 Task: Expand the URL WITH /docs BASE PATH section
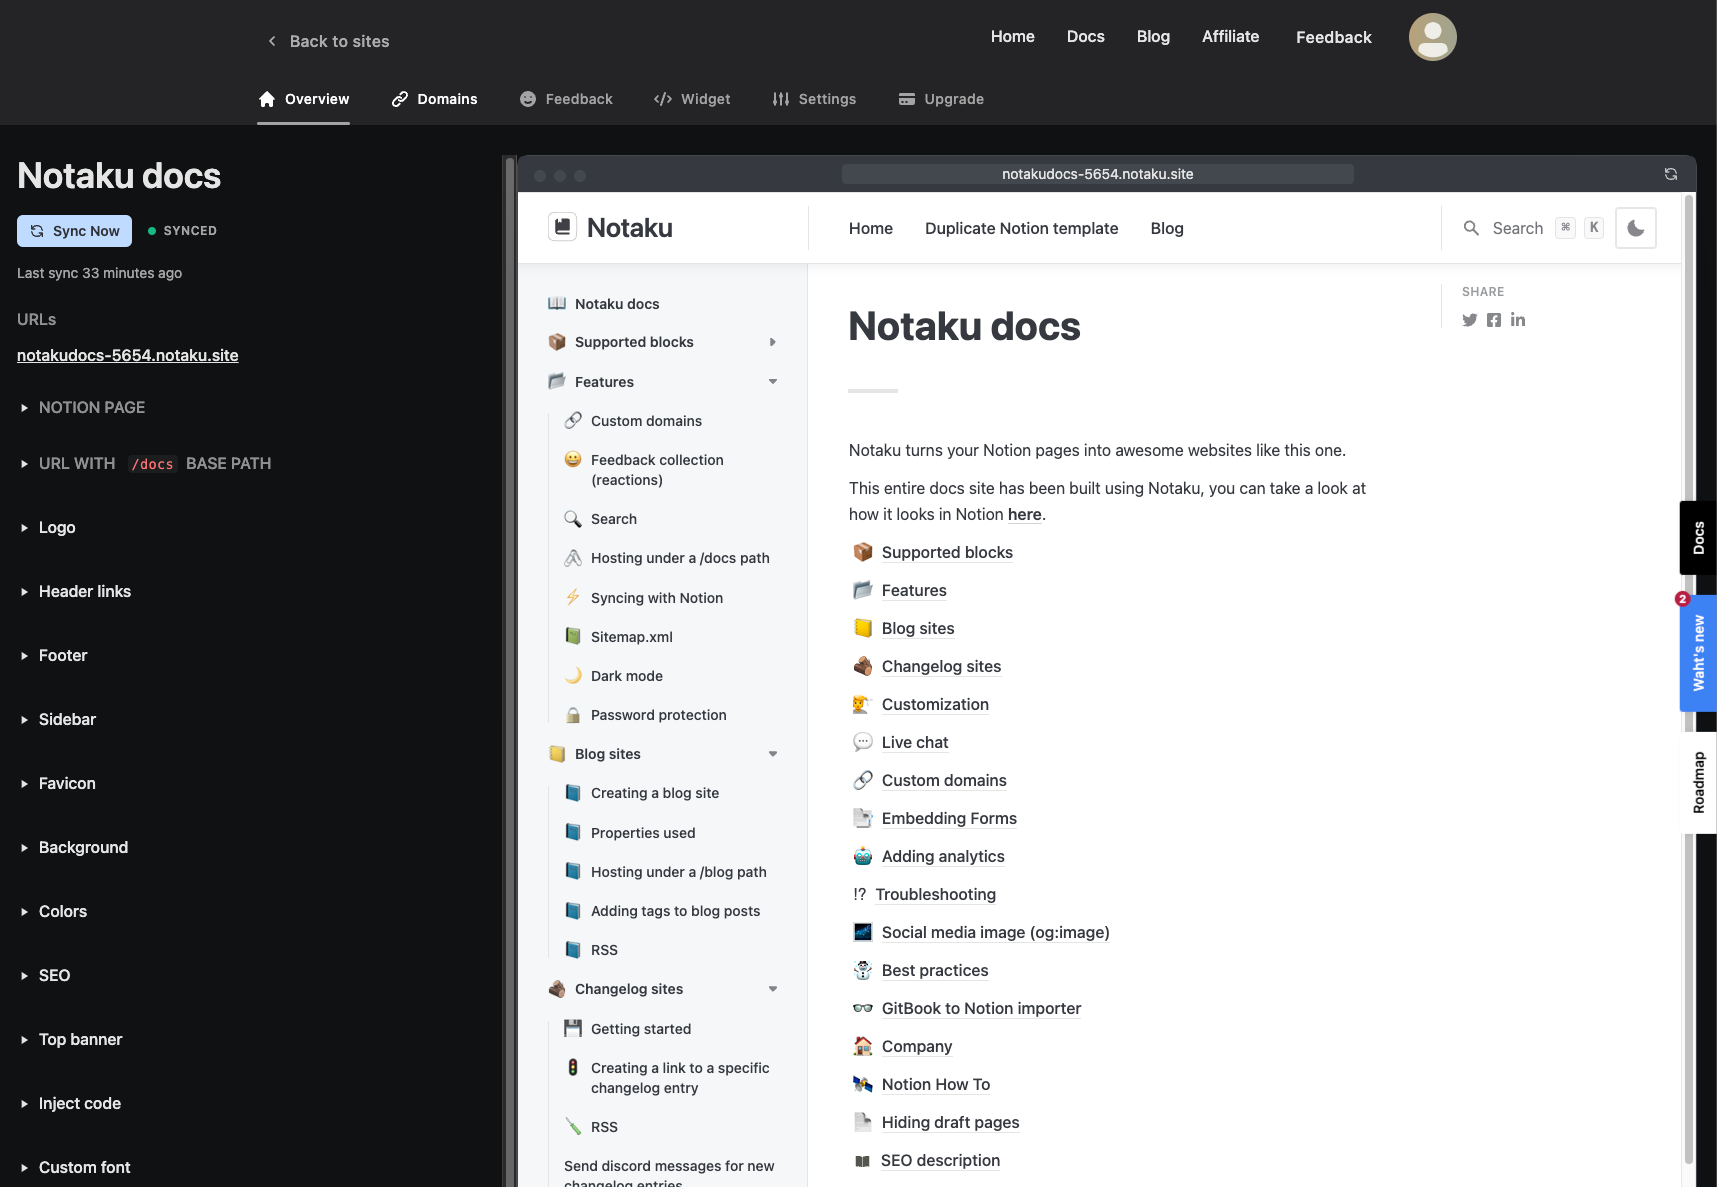145,464
